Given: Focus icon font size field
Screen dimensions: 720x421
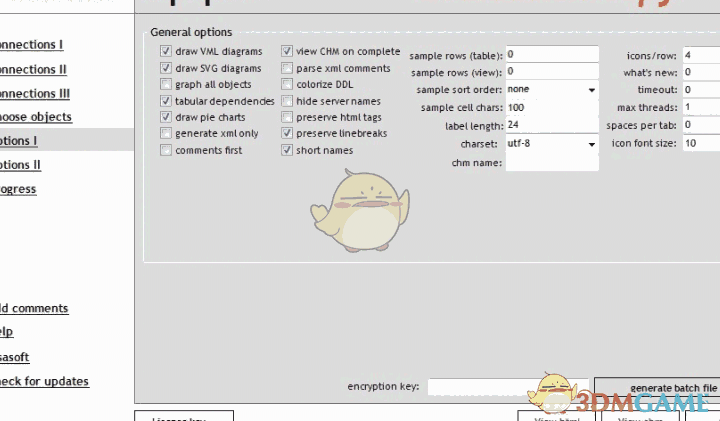Looking at the screenshot, I should click(701, 143).
